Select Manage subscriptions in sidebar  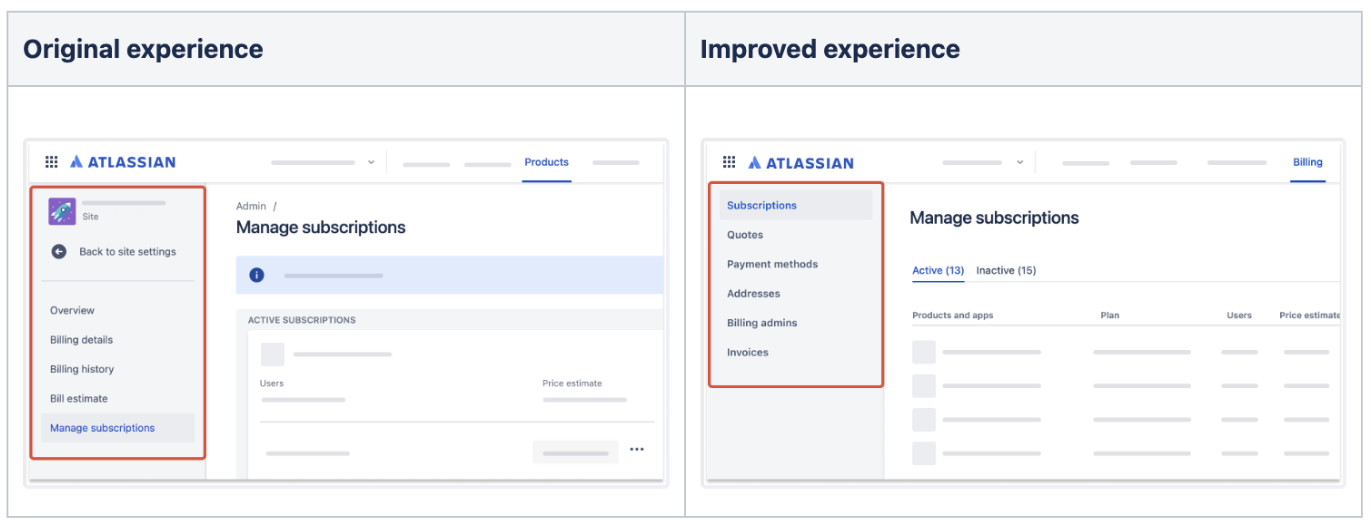coord(118,428)
